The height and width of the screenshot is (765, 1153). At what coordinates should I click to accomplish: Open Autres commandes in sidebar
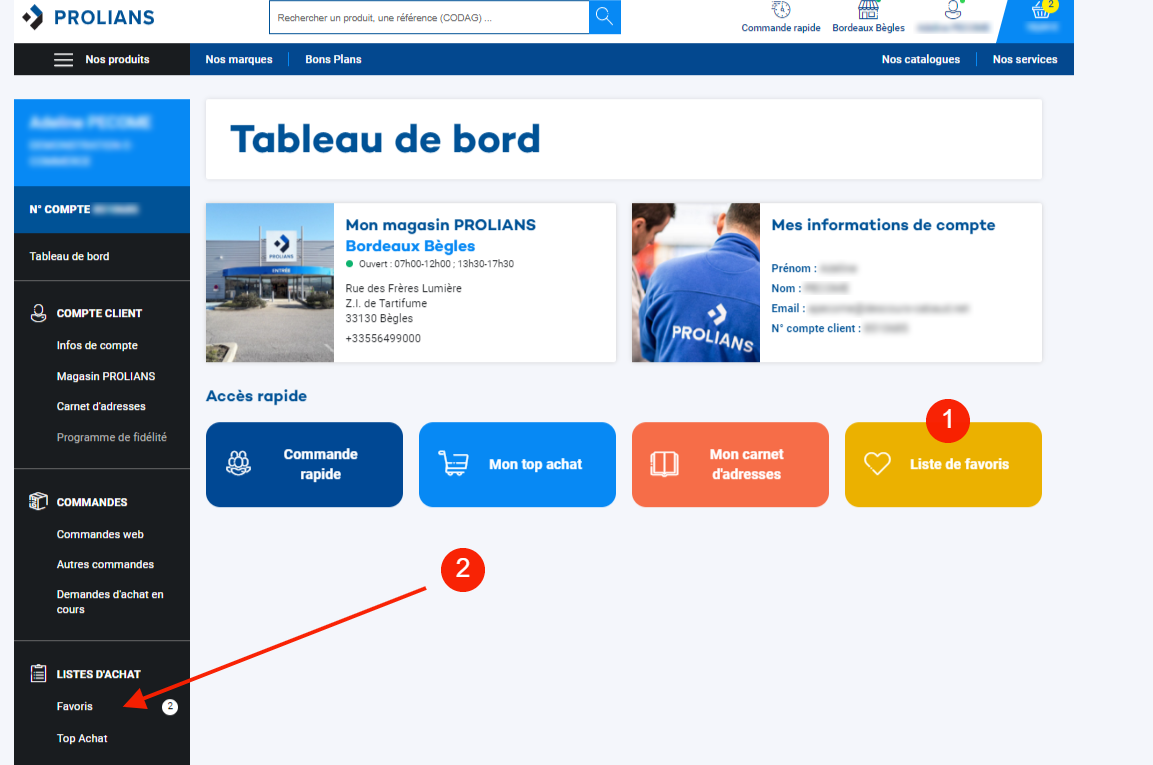[105, 564]
